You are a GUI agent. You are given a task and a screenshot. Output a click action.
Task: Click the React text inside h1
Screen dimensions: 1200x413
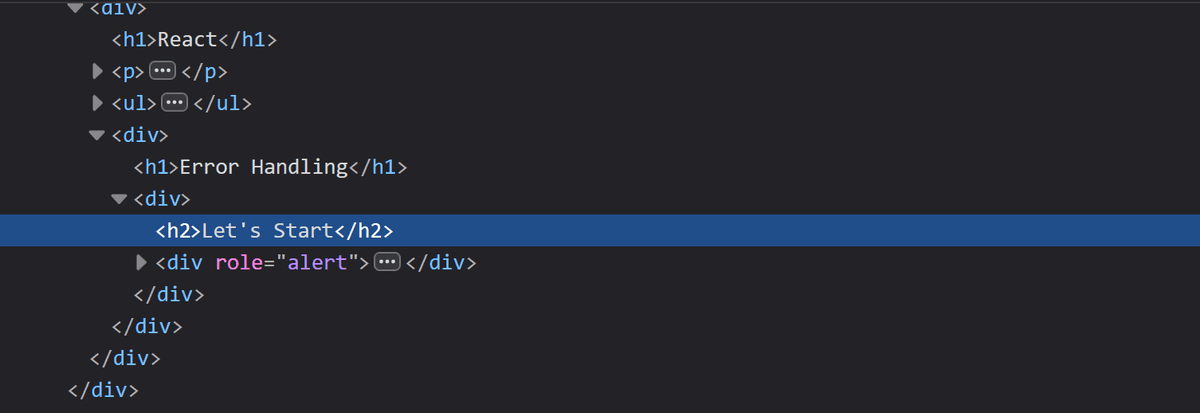(x=187, y=40)
